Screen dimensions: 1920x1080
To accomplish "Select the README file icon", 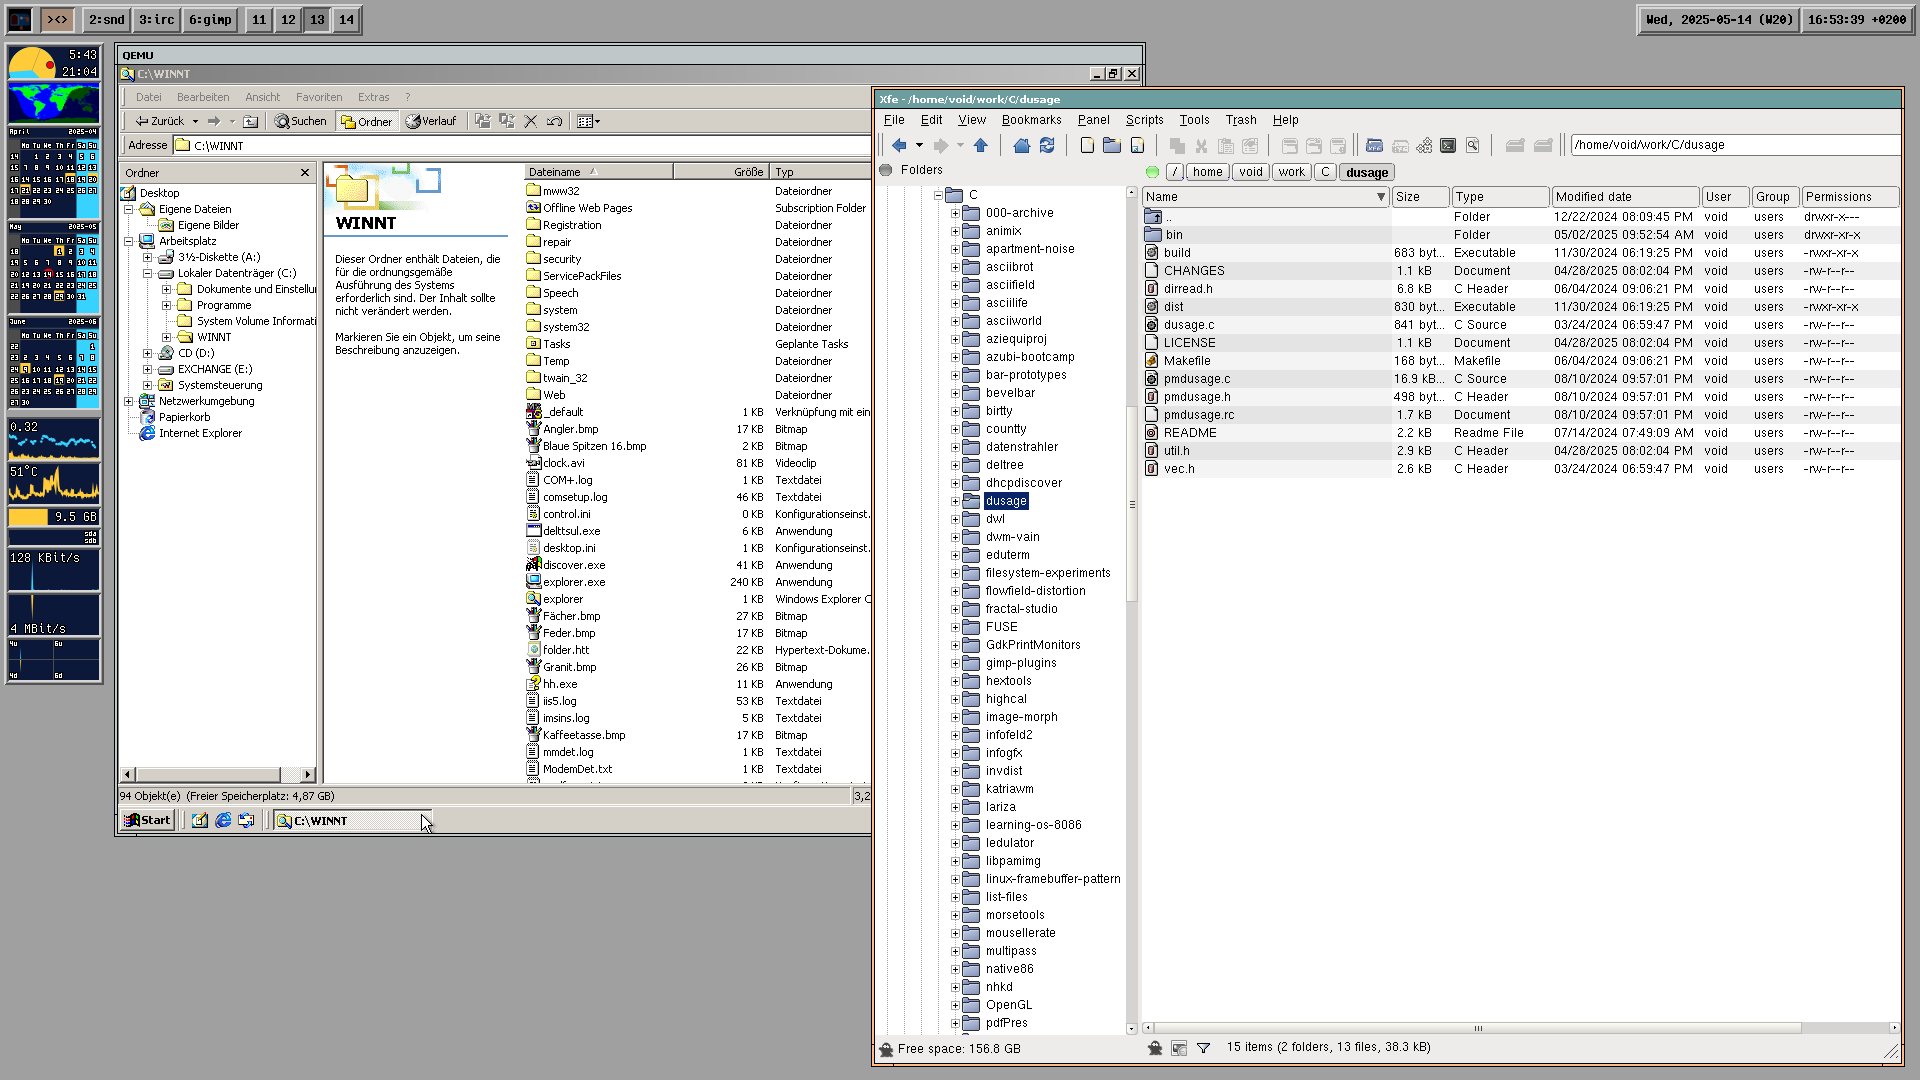I will (x=1152, y=433).
